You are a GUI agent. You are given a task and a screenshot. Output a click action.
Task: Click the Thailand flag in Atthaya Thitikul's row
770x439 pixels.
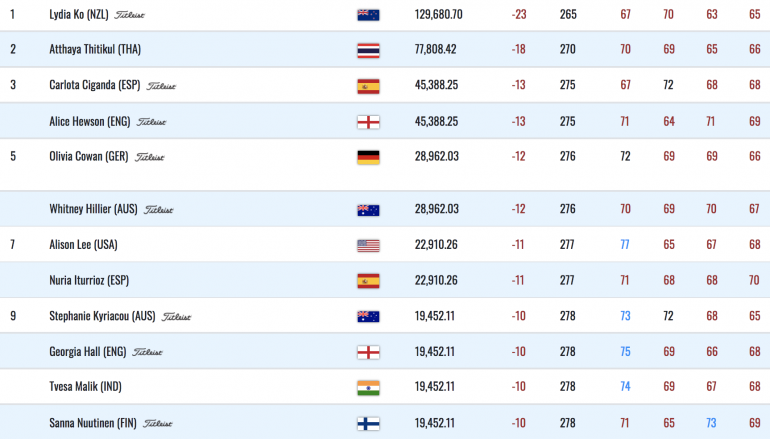[x=368, y=50]
